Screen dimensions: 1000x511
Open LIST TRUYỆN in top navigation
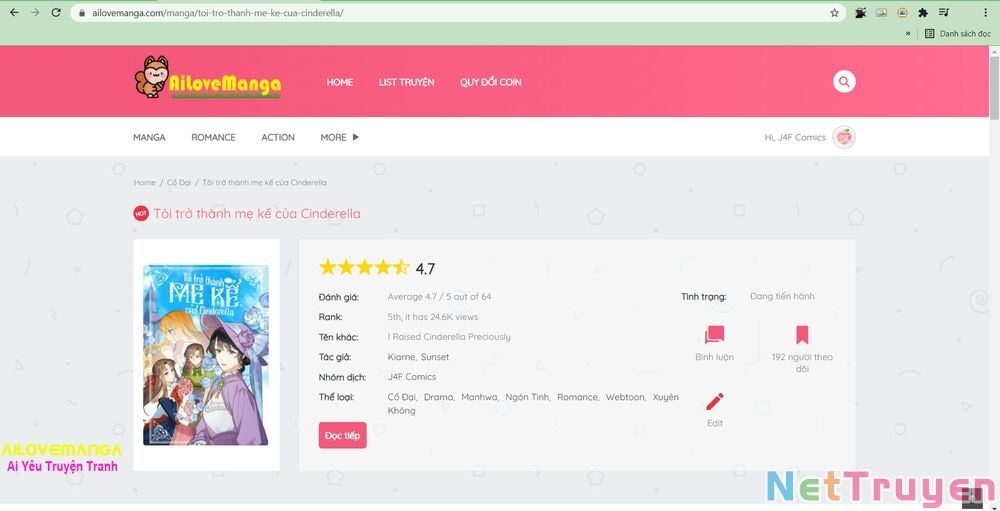coord(406,82)
